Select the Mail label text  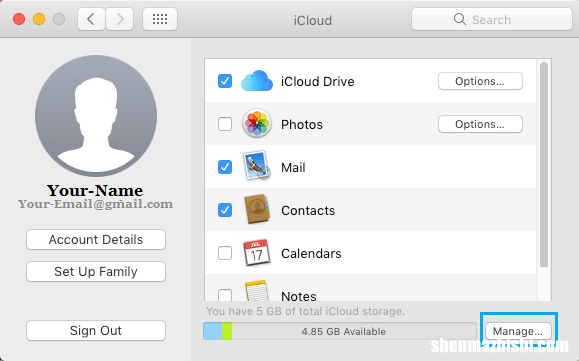point(293,168)
